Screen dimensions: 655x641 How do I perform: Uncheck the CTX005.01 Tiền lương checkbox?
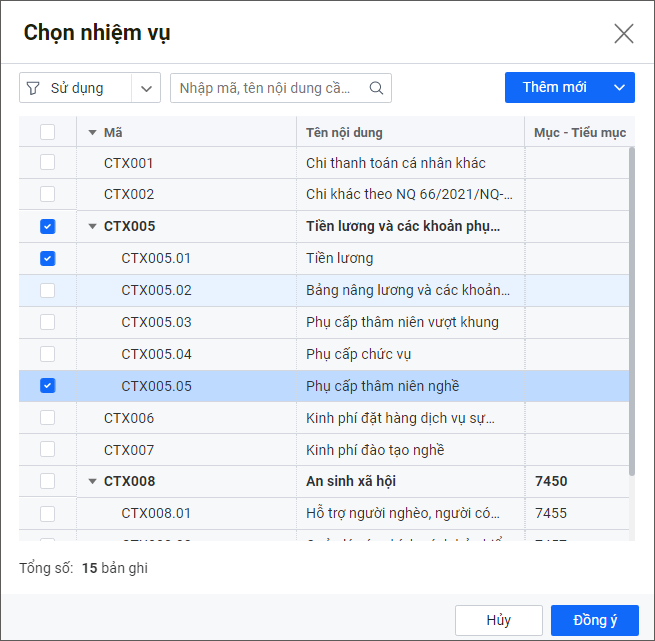point(48,259)
